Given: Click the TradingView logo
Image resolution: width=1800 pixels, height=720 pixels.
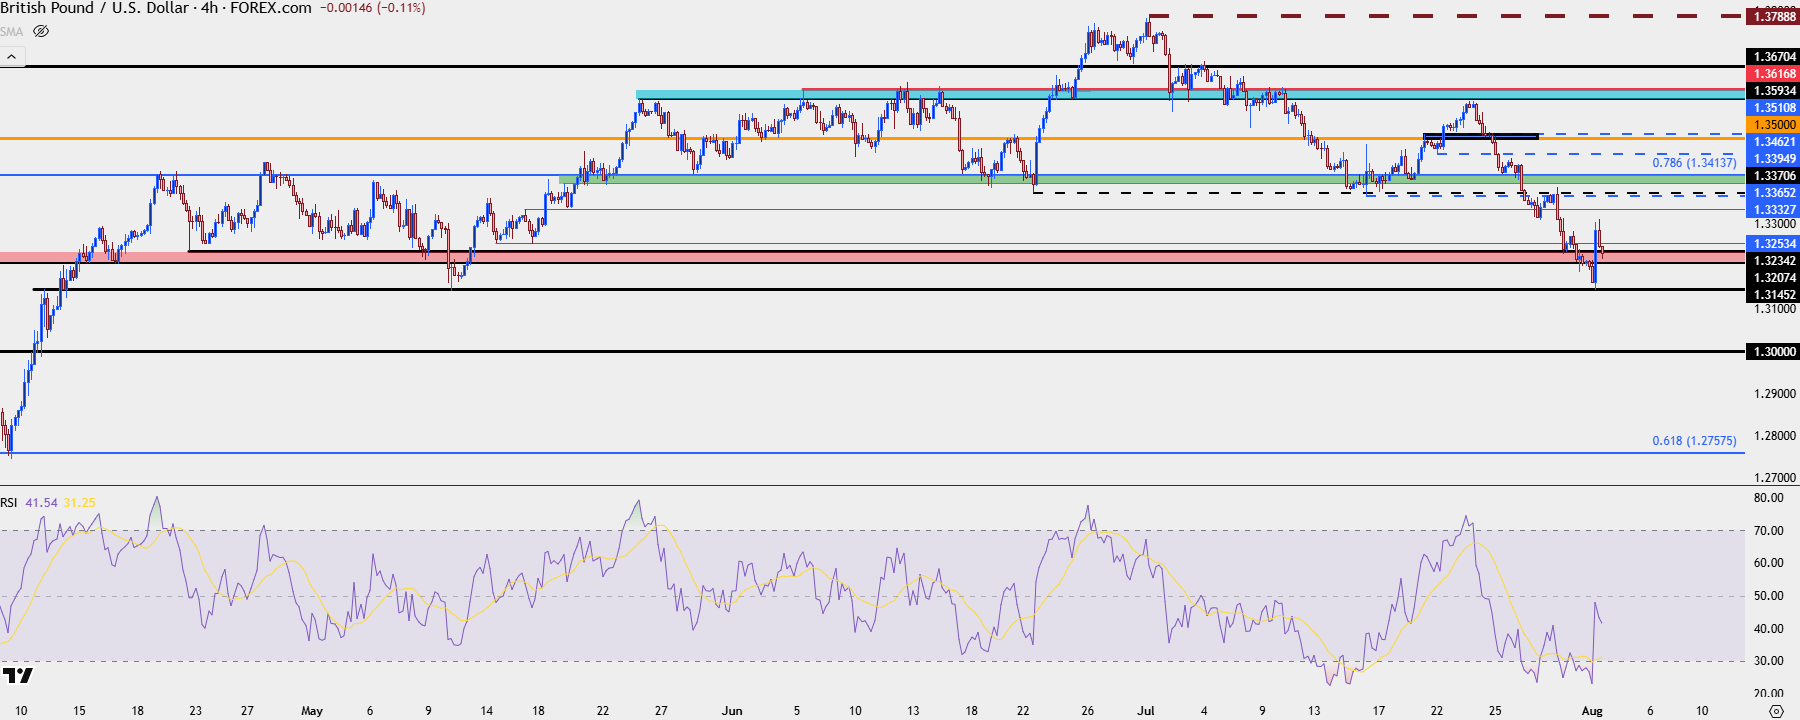Looking at the screenshot, I should 18,676.
